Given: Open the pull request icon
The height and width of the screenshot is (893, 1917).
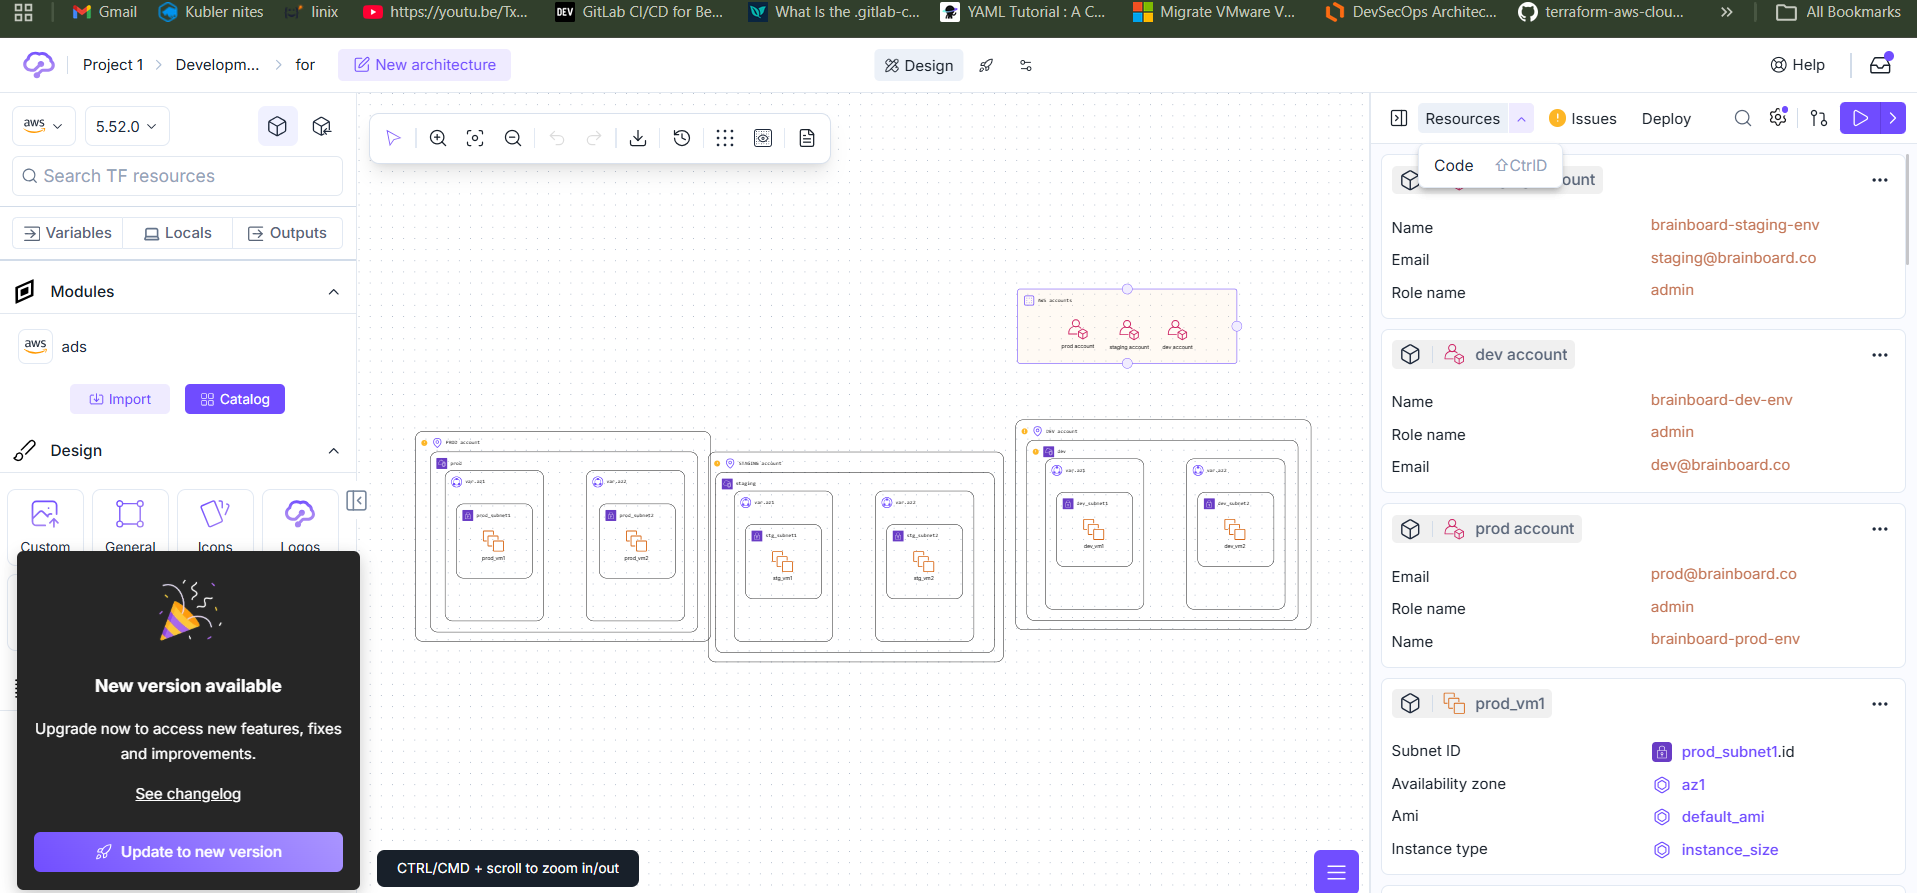Looking at the screenshot, I should coord(1819,118).
